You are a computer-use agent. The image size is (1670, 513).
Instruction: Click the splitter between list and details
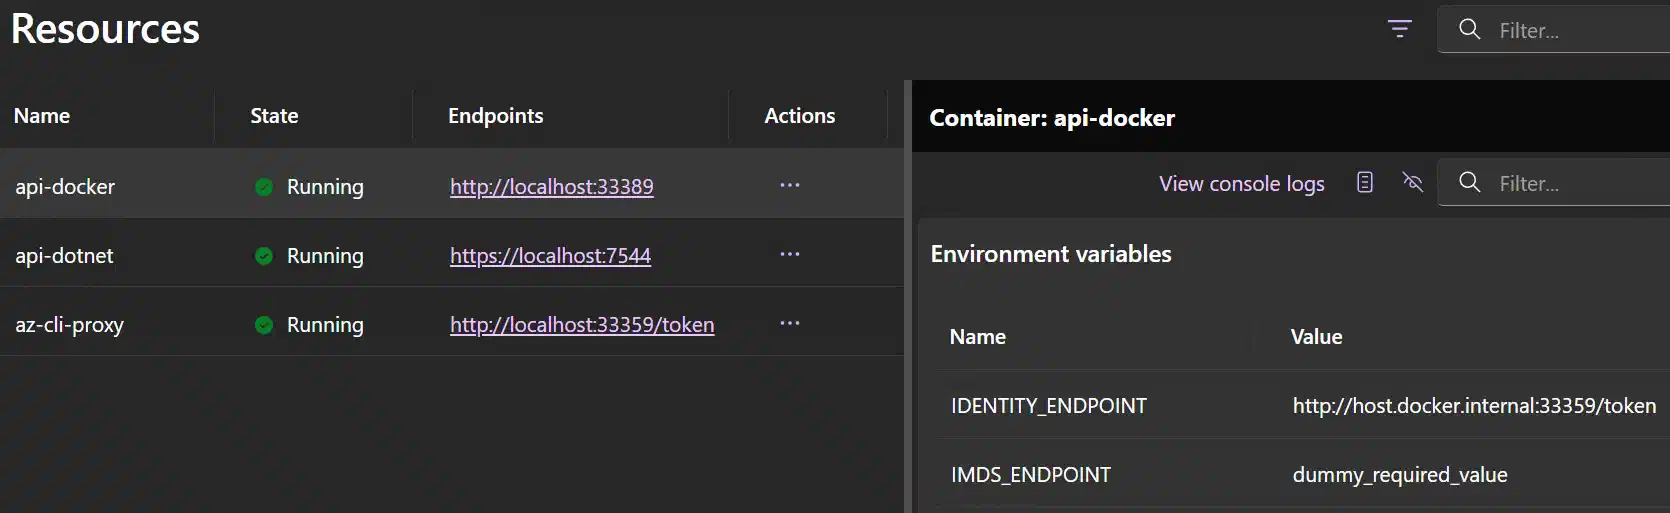pos(908,296)
